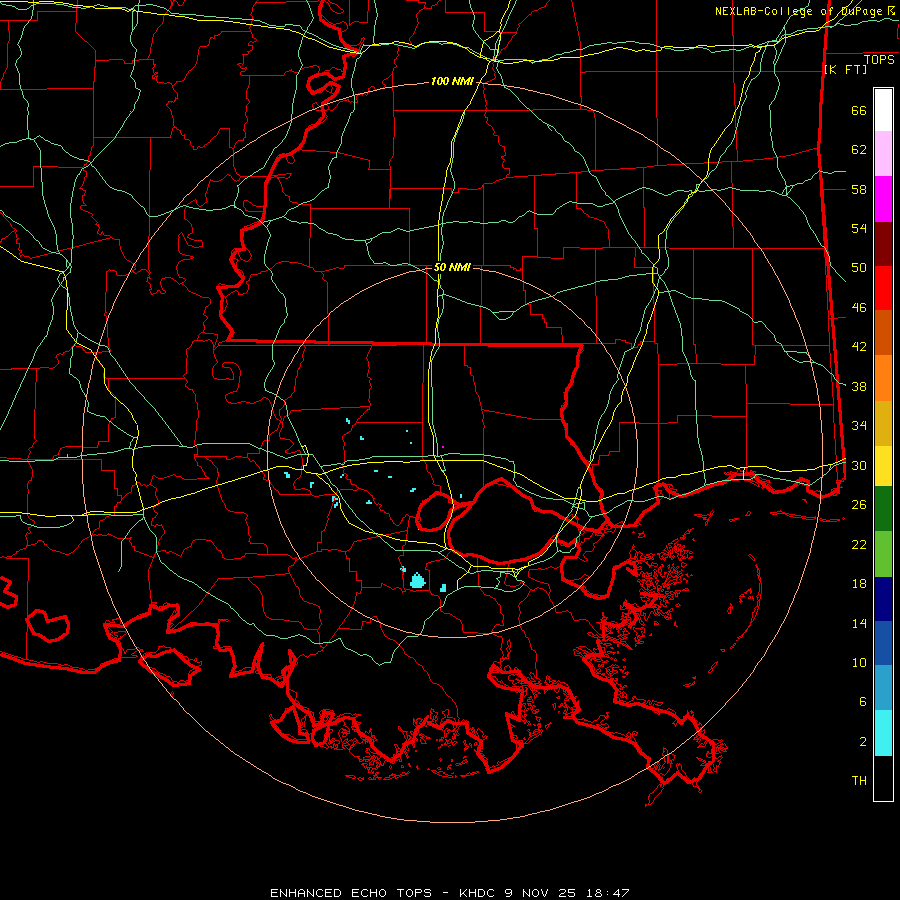Select the dark green legend swatch
The width and height of the screenshot is (900, 900).
883,509
